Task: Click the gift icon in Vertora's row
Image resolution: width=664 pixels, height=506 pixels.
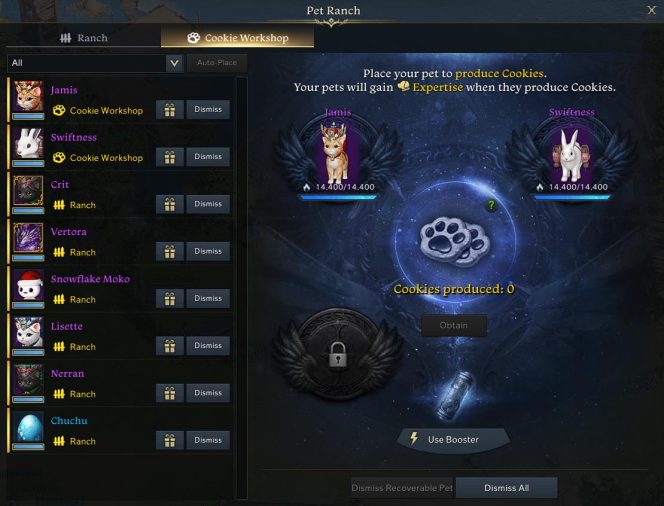Action: 170,252
